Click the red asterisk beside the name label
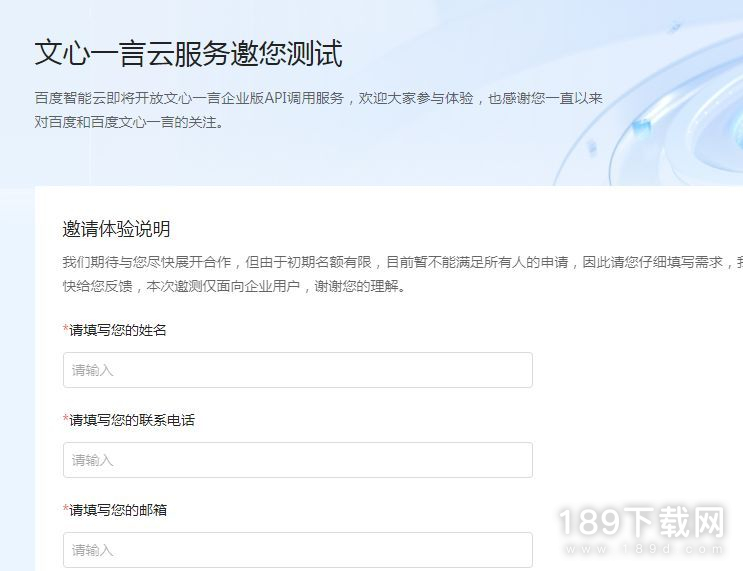 pos(65,328)
